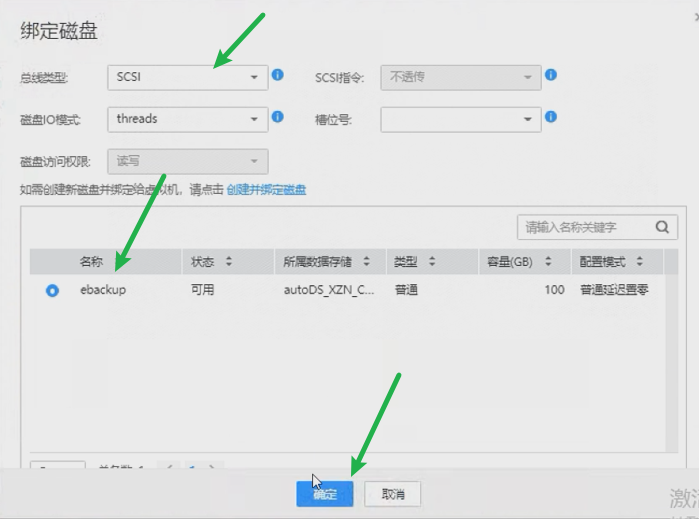The image size is (699, 519).
Task: Select the ebackup row name
Action: click(x=103, y=290)
